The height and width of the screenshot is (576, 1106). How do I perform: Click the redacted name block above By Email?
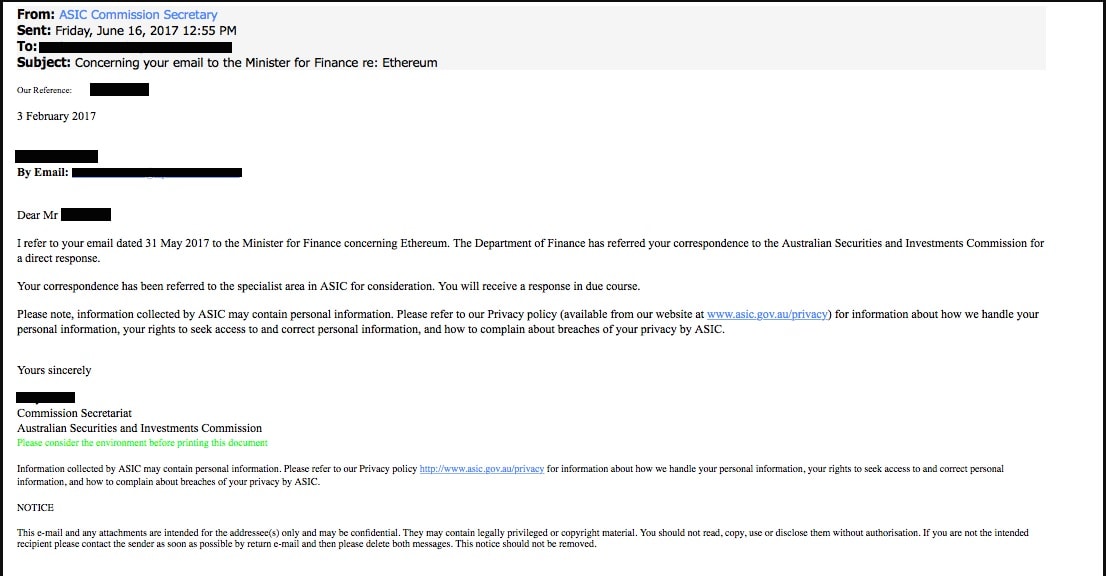pos(57,156)
